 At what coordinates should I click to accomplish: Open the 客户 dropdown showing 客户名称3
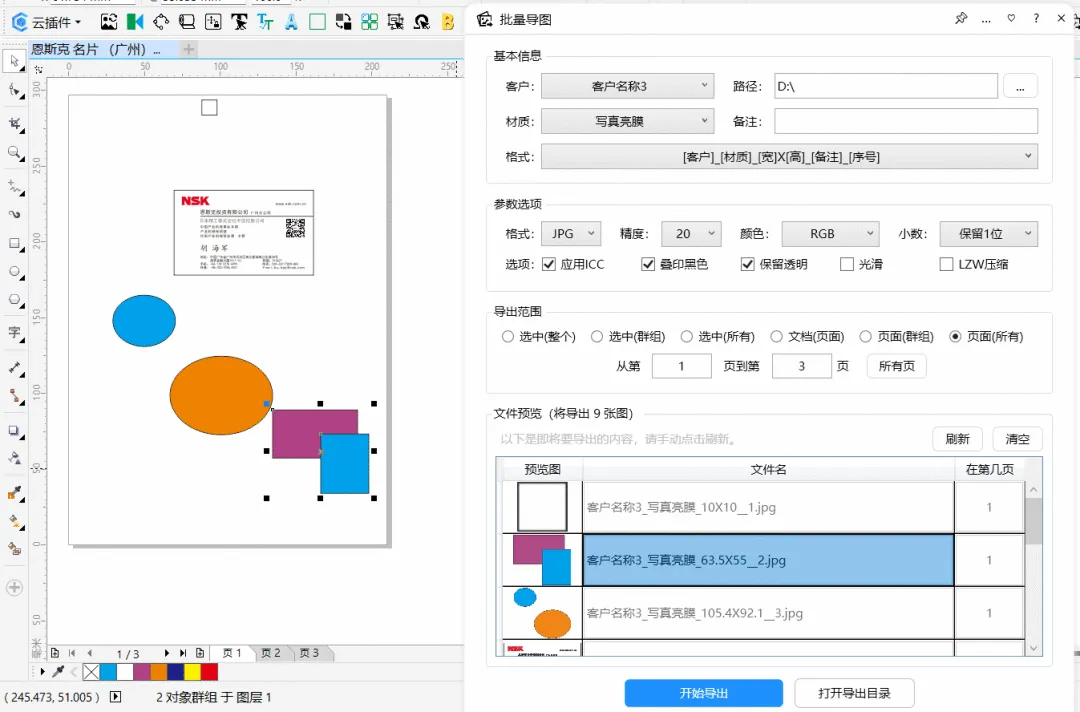click(x=627, y=86)
